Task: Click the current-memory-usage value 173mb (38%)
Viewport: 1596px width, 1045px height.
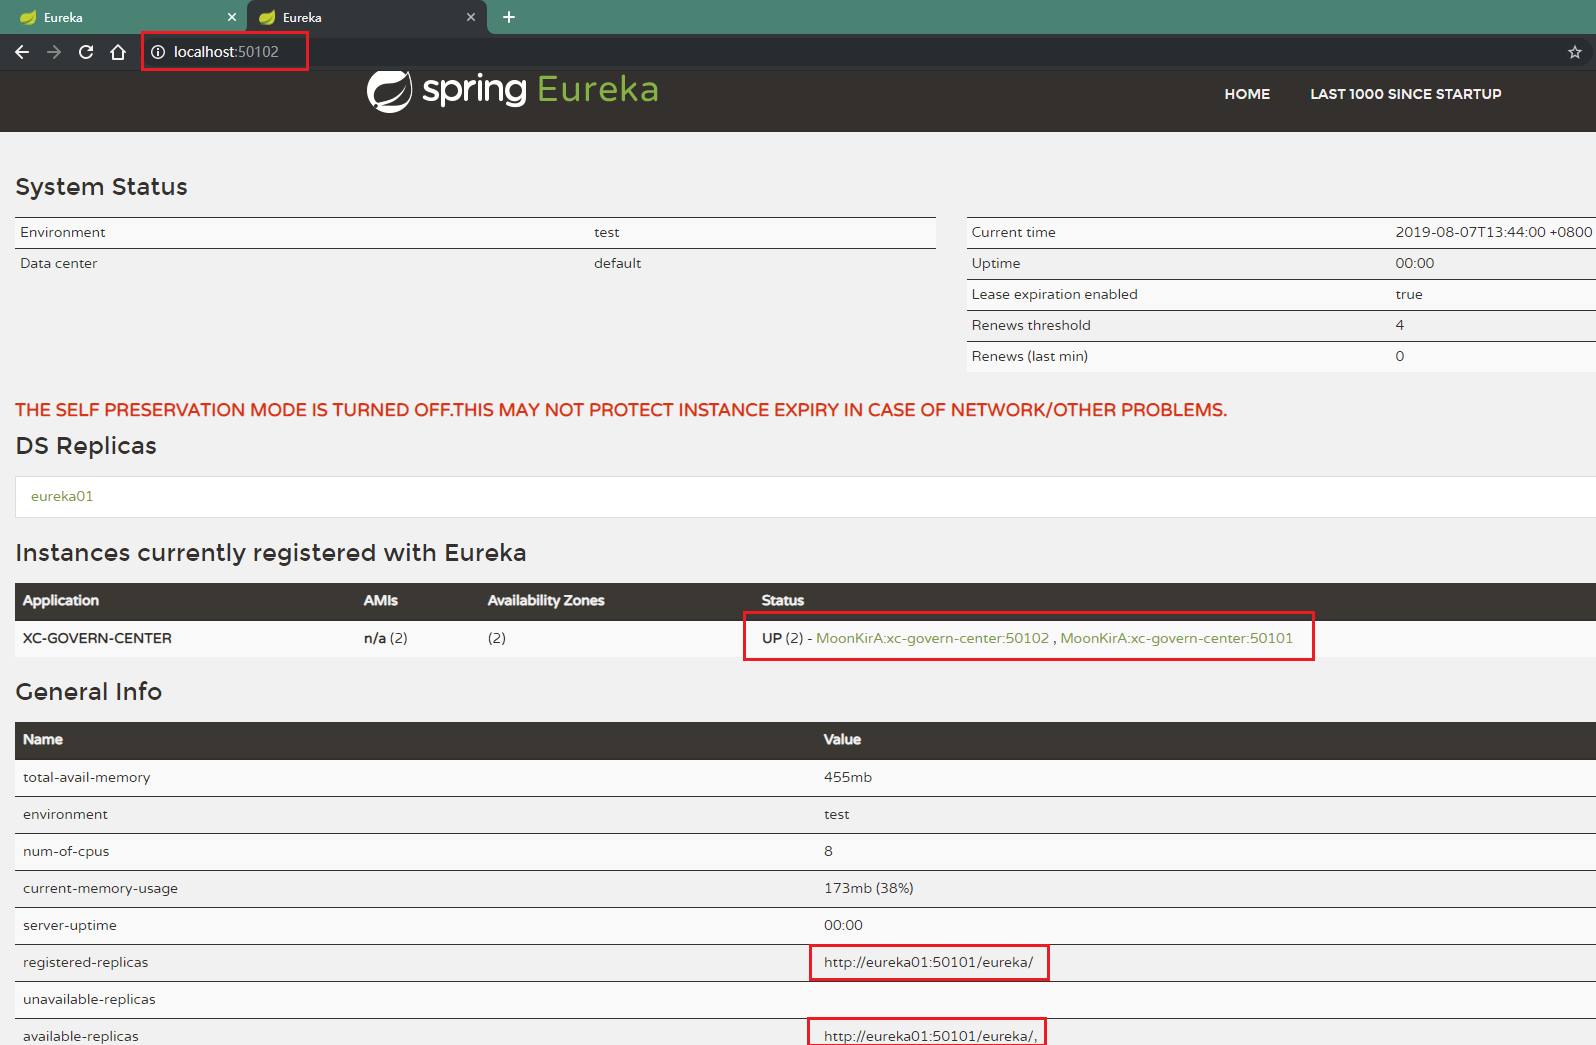Action: coord(869,888)
